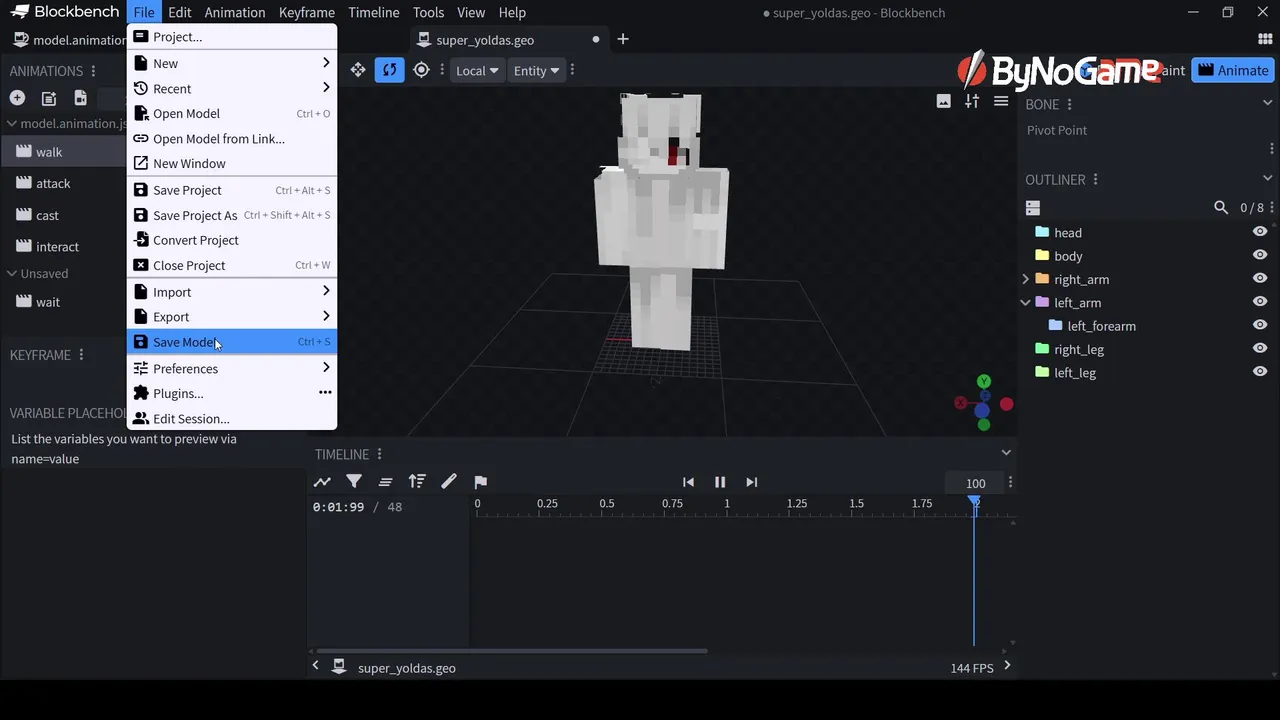Click the timeline pencil edit icon
Viewport: 1280px width, 720px height.
click(x=449, y=482)
